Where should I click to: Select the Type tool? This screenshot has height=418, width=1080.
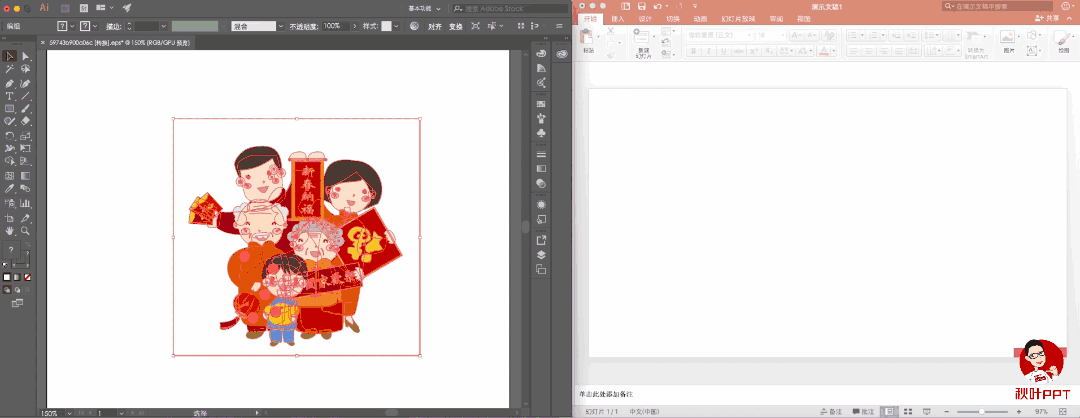pos(10,96)
